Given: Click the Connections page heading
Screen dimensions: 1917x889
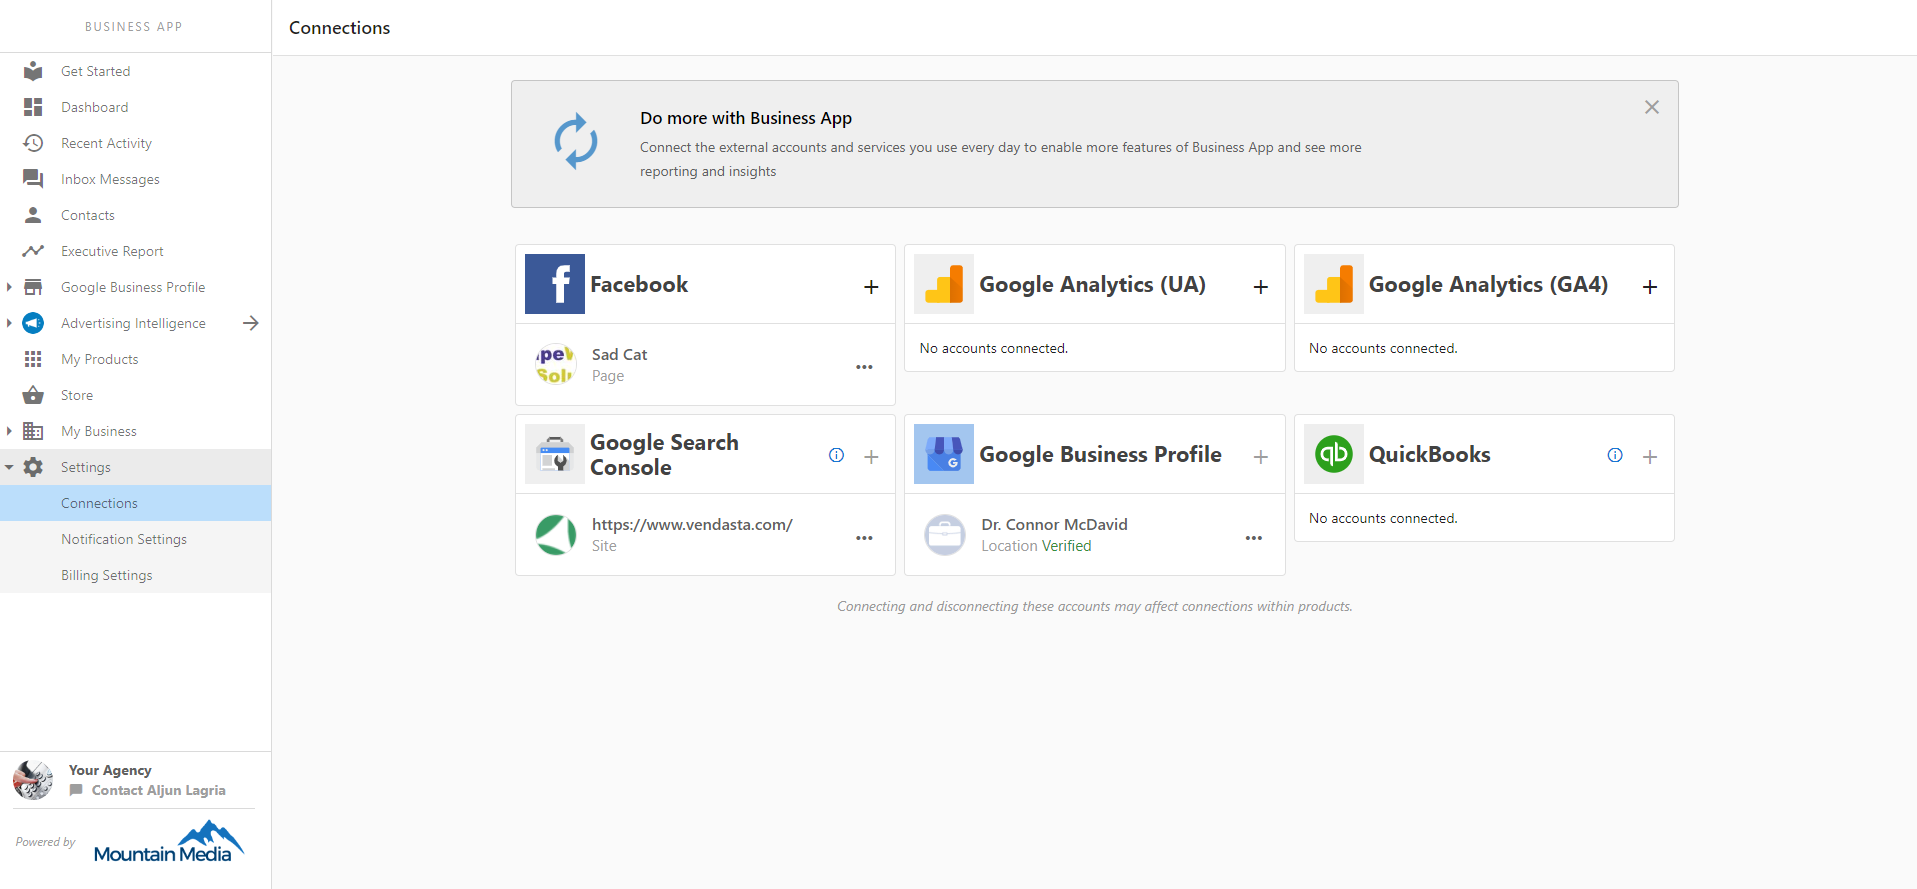Looking at the screenshot, I should coord(339,28).
